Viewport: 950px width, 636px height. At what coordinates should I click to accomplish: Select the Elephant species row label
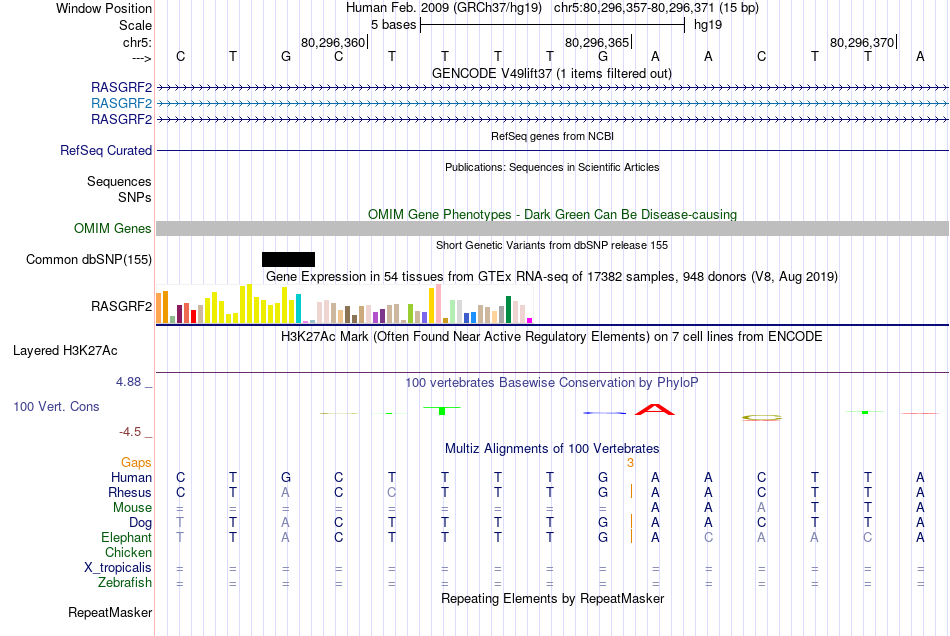tap(127, 537)
